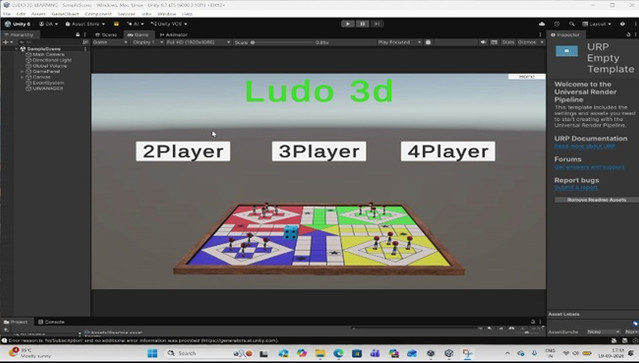Select Main Camera in Hierarchy
The height and width of the screenshot is (363, 639).
tap(48, 55)
